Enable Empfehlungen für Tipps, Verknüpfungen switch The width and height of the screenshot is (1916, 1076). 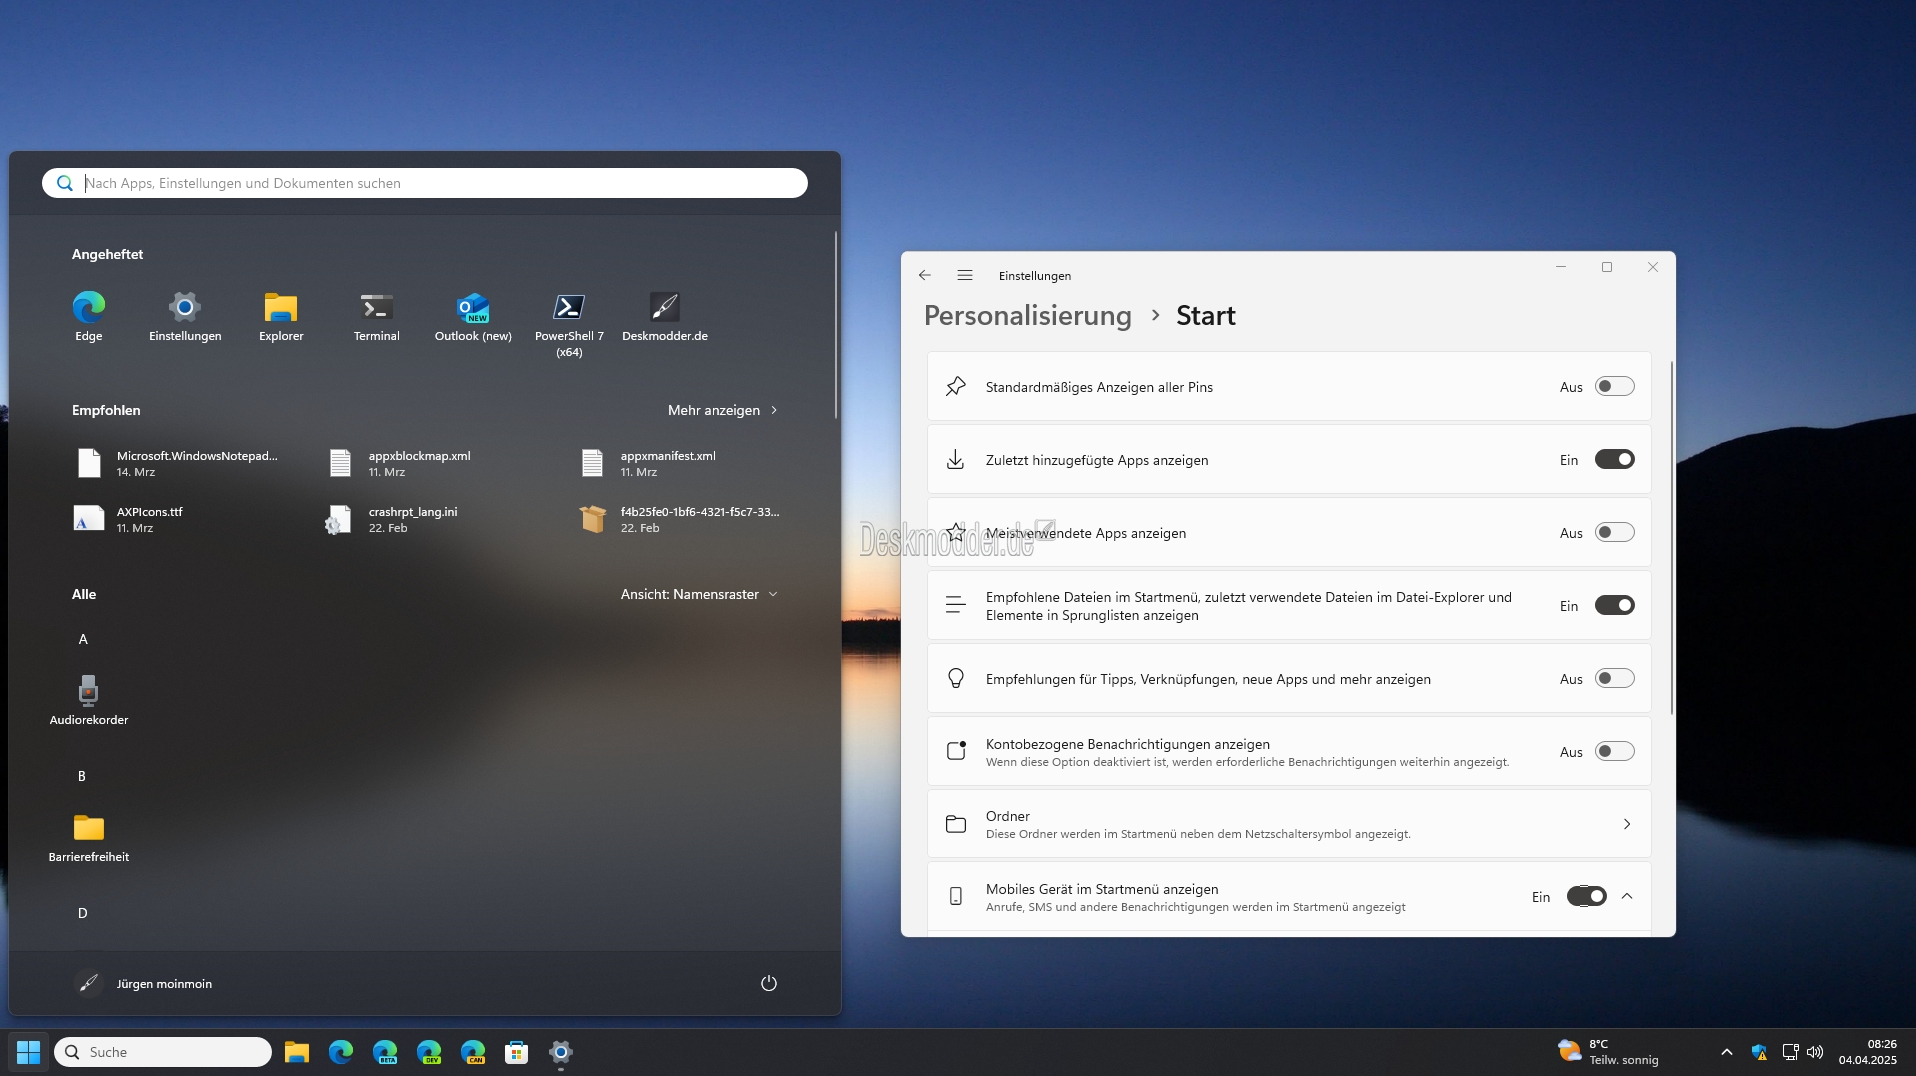[1615, 678]
